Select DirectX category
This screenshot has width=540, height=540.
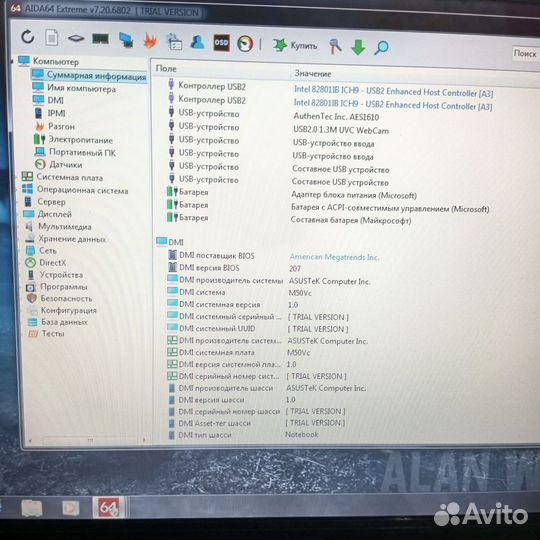(46, 262)
